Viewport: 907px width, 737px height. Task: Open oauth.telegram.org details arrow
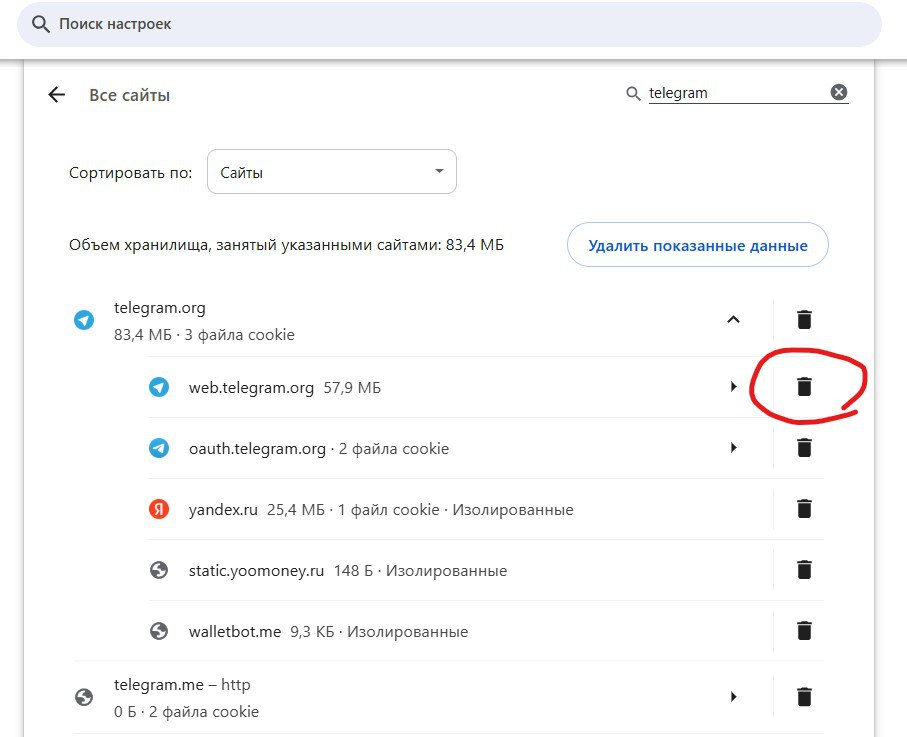(x=733, y=448)
